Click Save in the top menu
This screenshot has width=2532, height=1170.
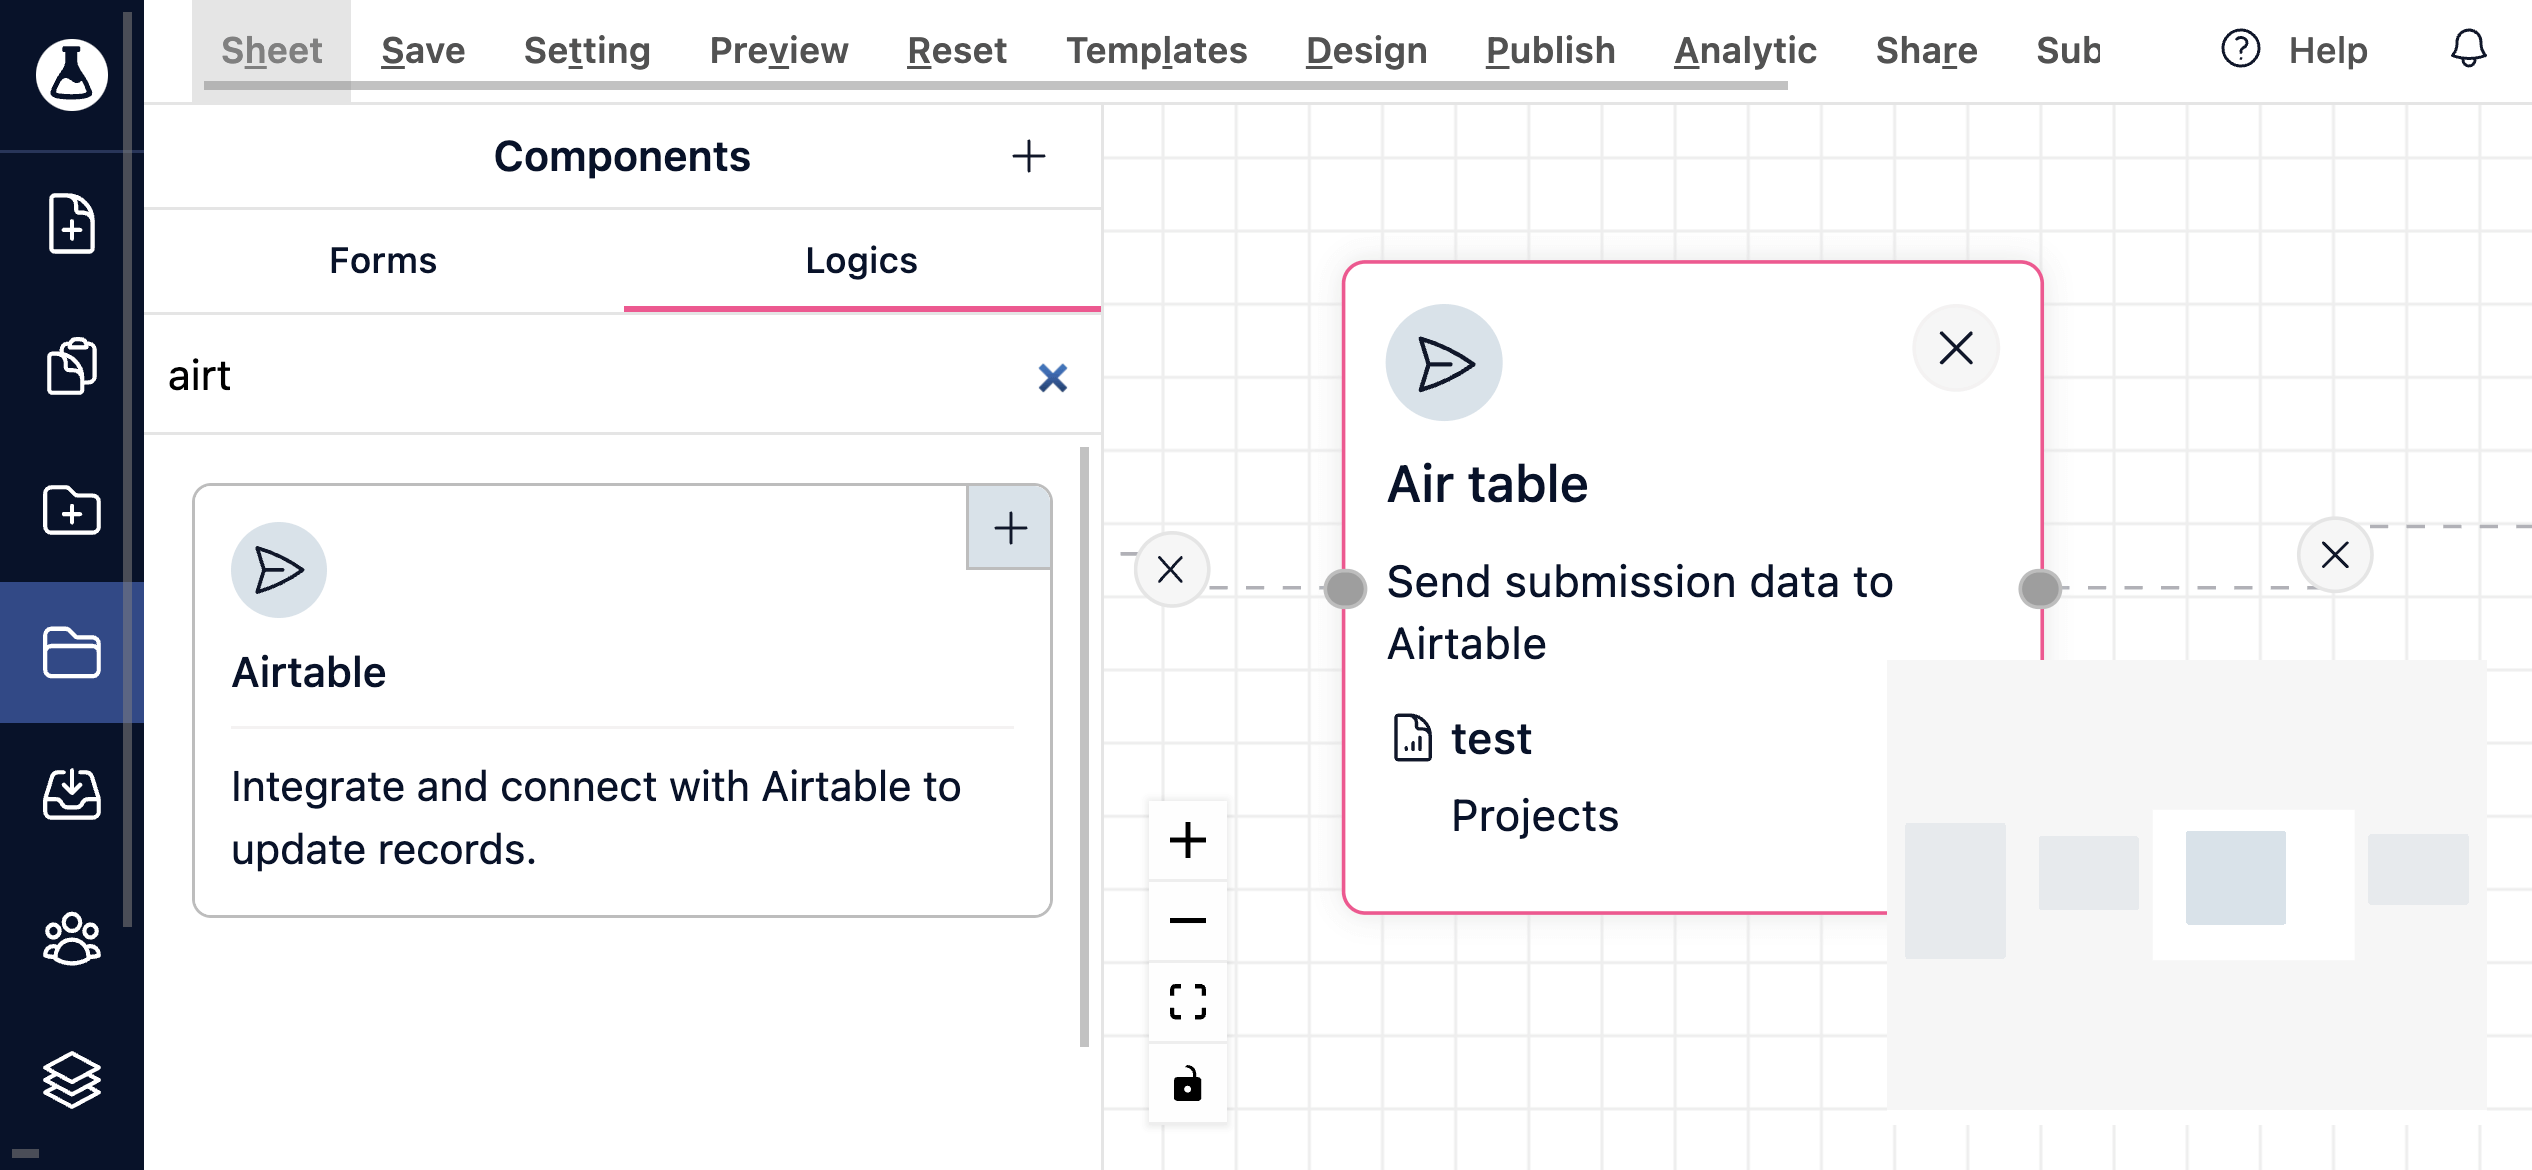pyautogui.click(x=423, y=50)
